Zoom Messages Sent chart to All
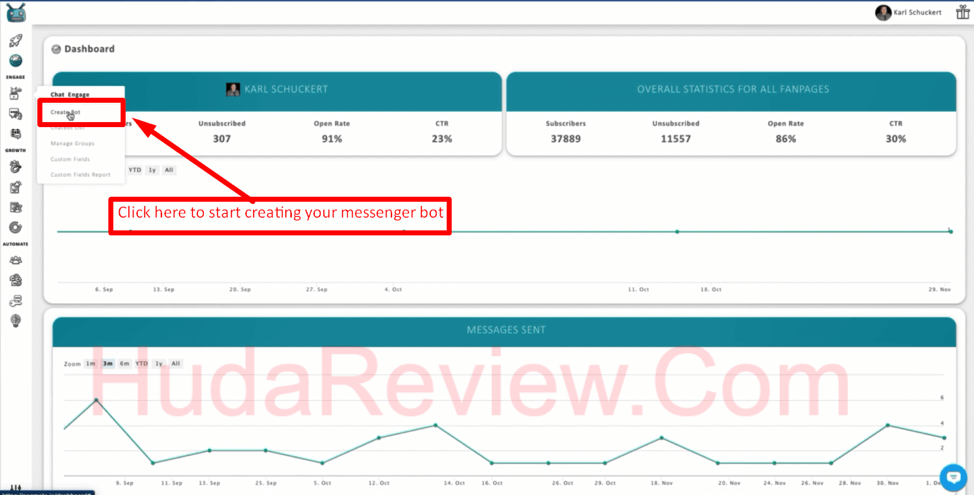The height and width of the screenshot is (495, 974). 176,363
